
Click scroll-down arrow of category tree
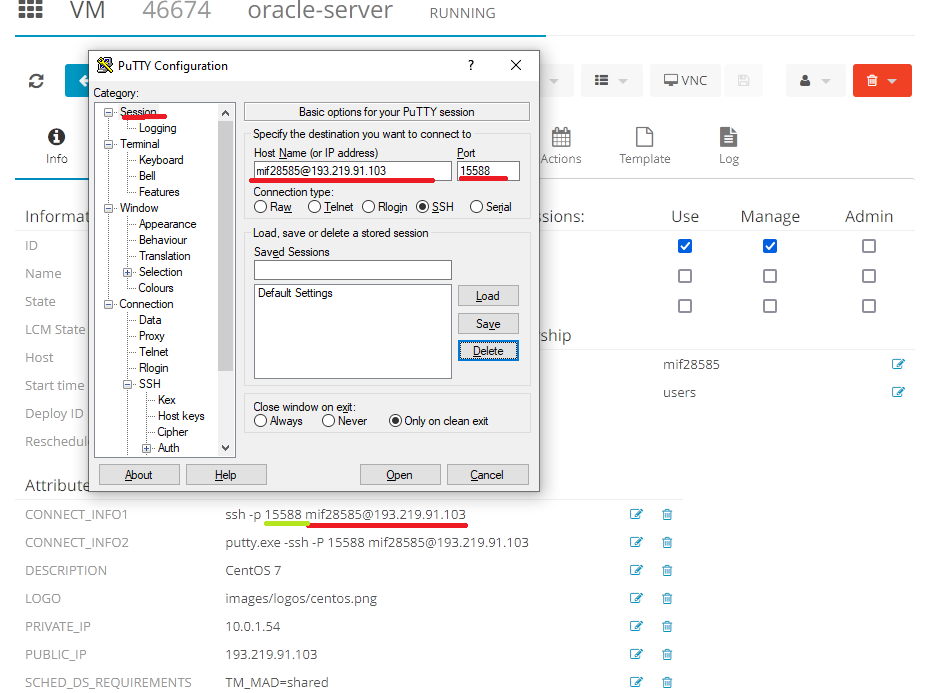pyautogui.click(x=225, y=448)
